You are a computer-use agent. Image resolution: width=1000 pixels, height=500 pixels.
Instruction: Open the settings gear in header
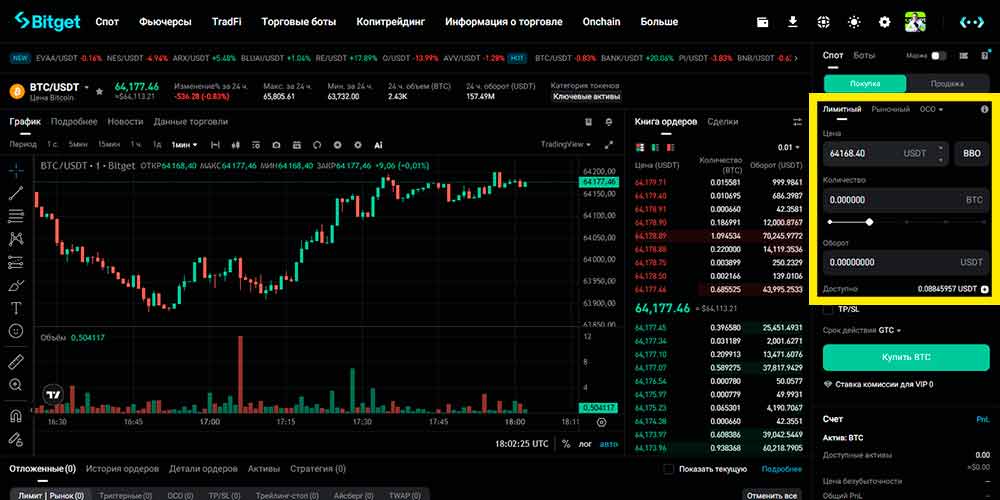(885, 22)
